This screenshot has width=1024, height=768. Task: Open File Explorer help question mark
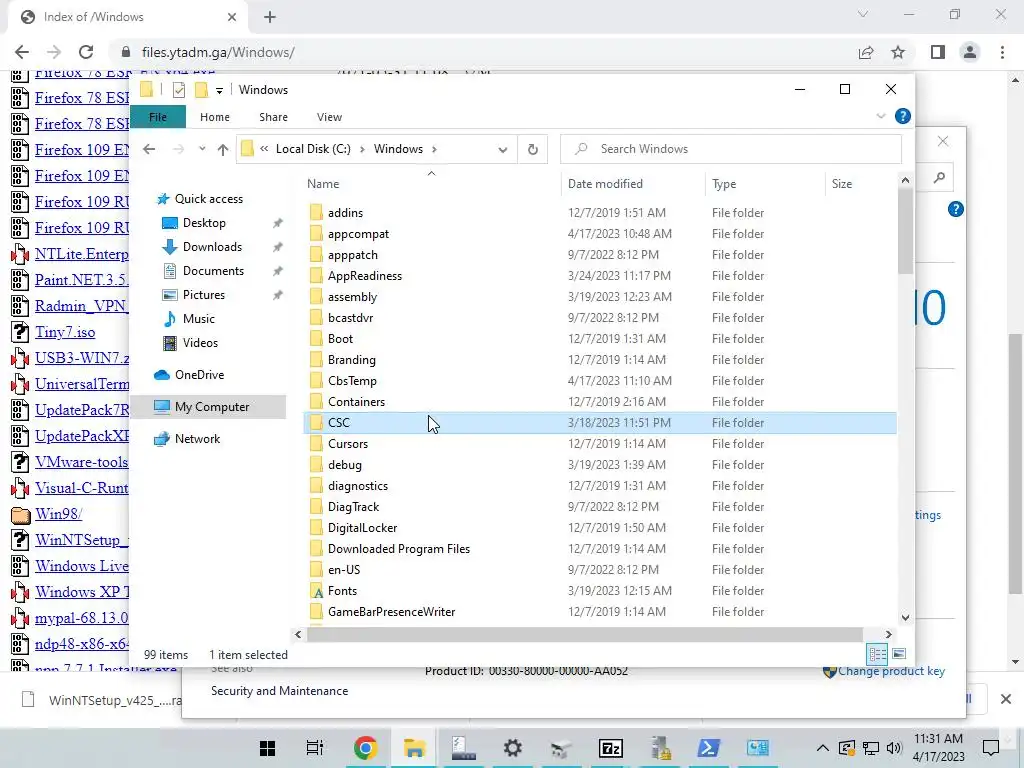[x=903, y=116]
